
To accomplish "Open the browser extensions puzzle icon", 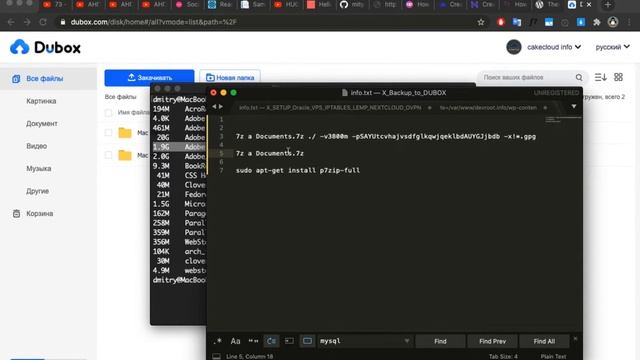I will click(x=597, y=22).
